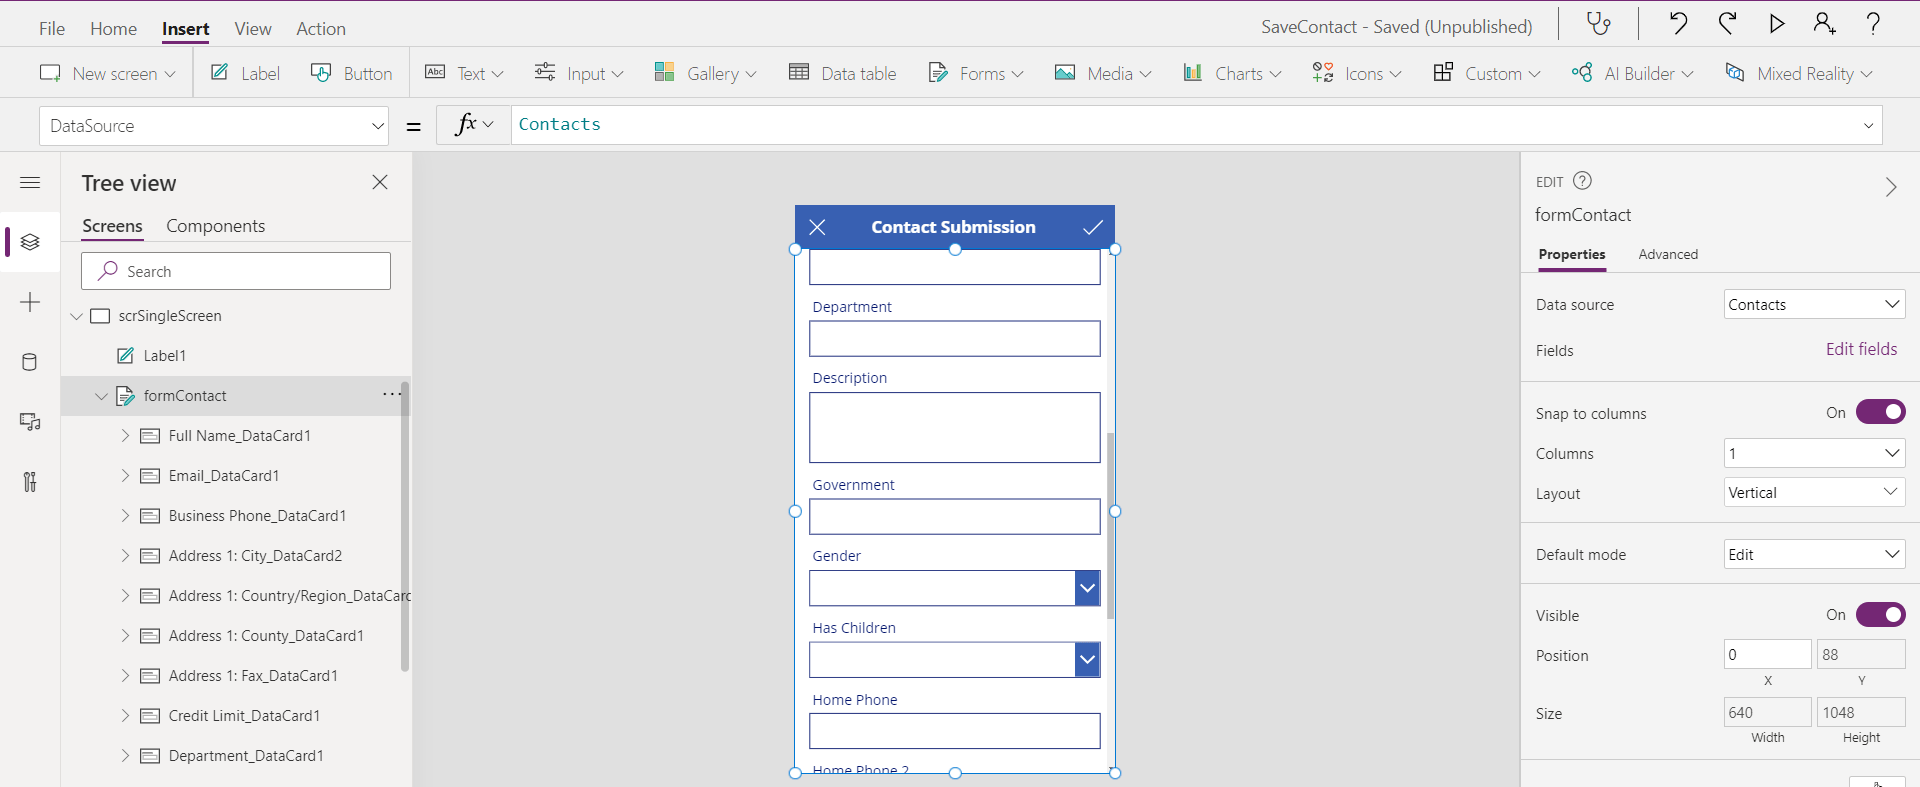Open the App checker stethoscope icon

coord(1599,24)
